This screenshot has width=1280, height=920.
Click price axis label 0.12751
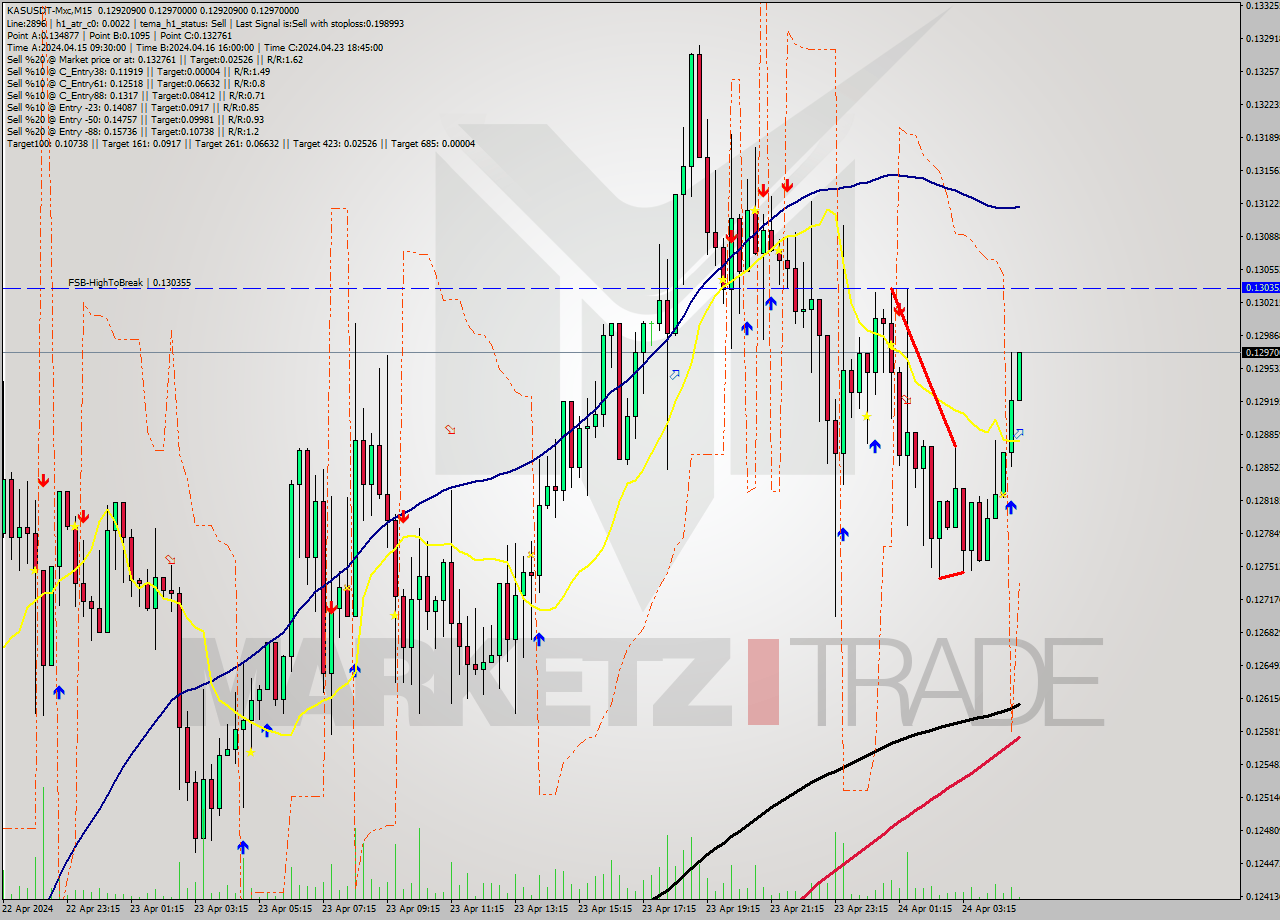click(x=1261, y=566)
